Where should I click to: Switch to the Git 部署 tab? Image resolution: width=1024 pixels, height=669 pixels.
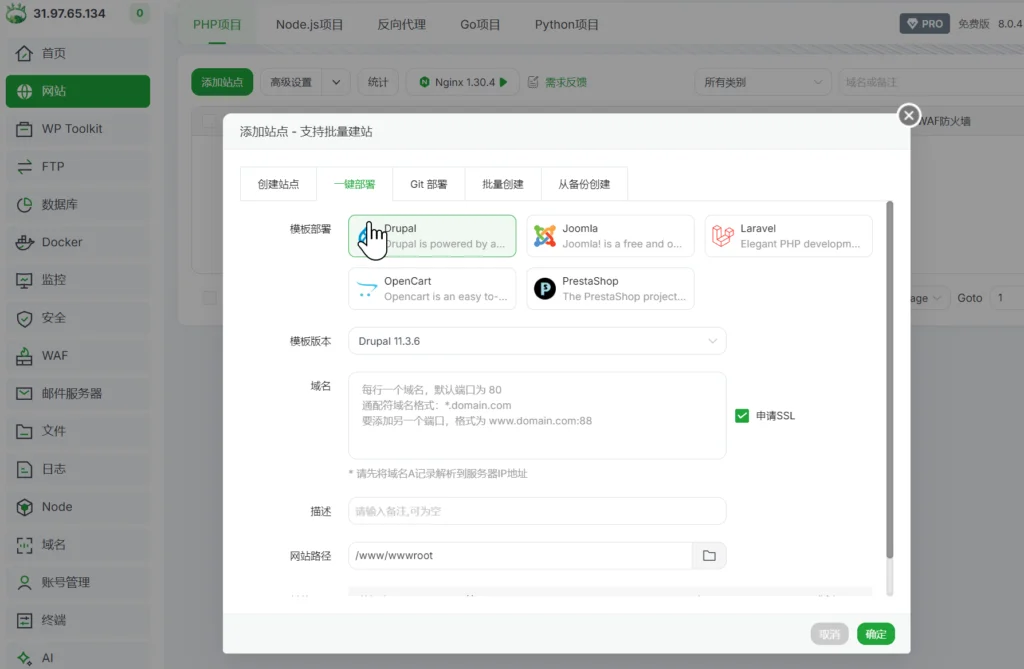click(x=428, y=185)
